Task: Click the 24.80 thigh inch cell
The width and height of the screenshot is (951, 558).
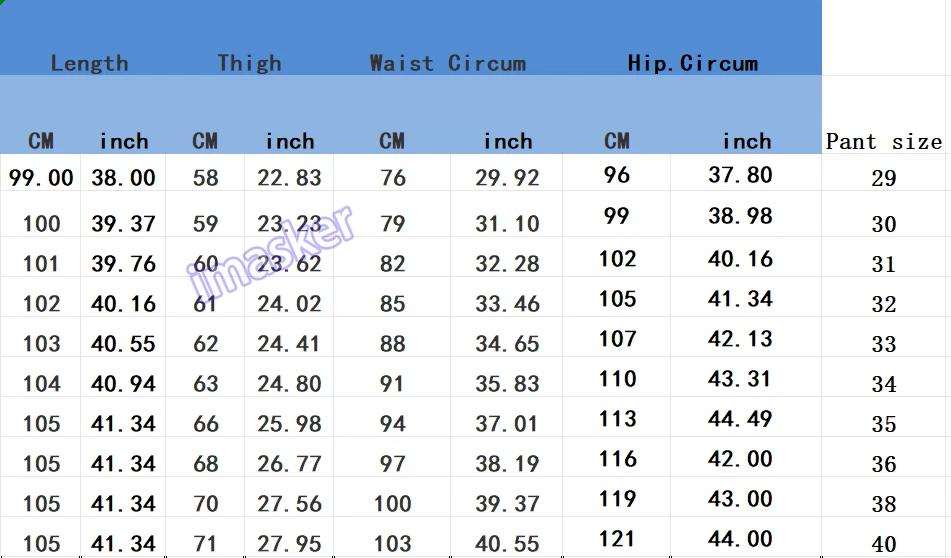Action: pyautogui.click(x=289, y=384)
